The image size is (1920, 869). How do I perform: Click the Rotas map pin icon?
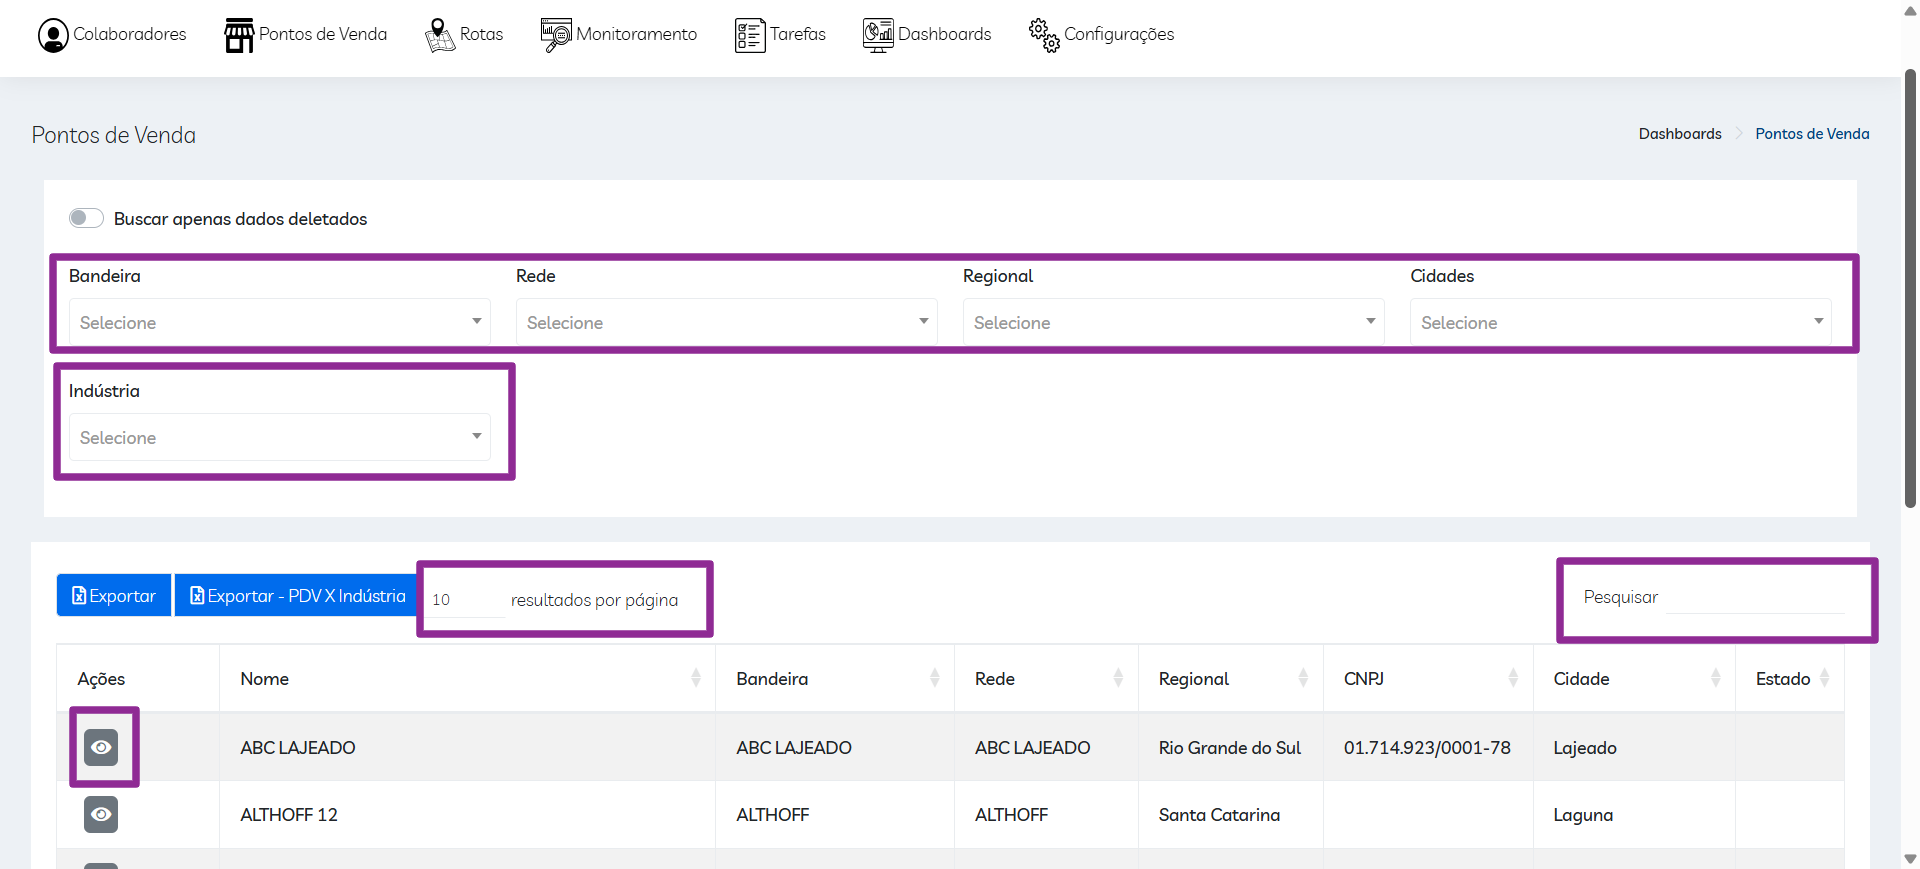coord(439,35)
